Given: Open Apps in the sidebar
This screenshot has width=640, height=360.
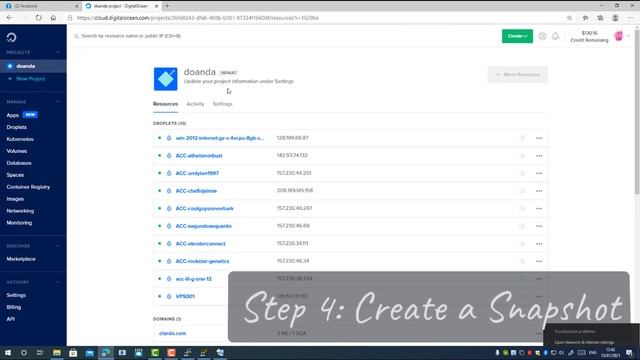Looking at the screenshot, I should coord(13,115).
